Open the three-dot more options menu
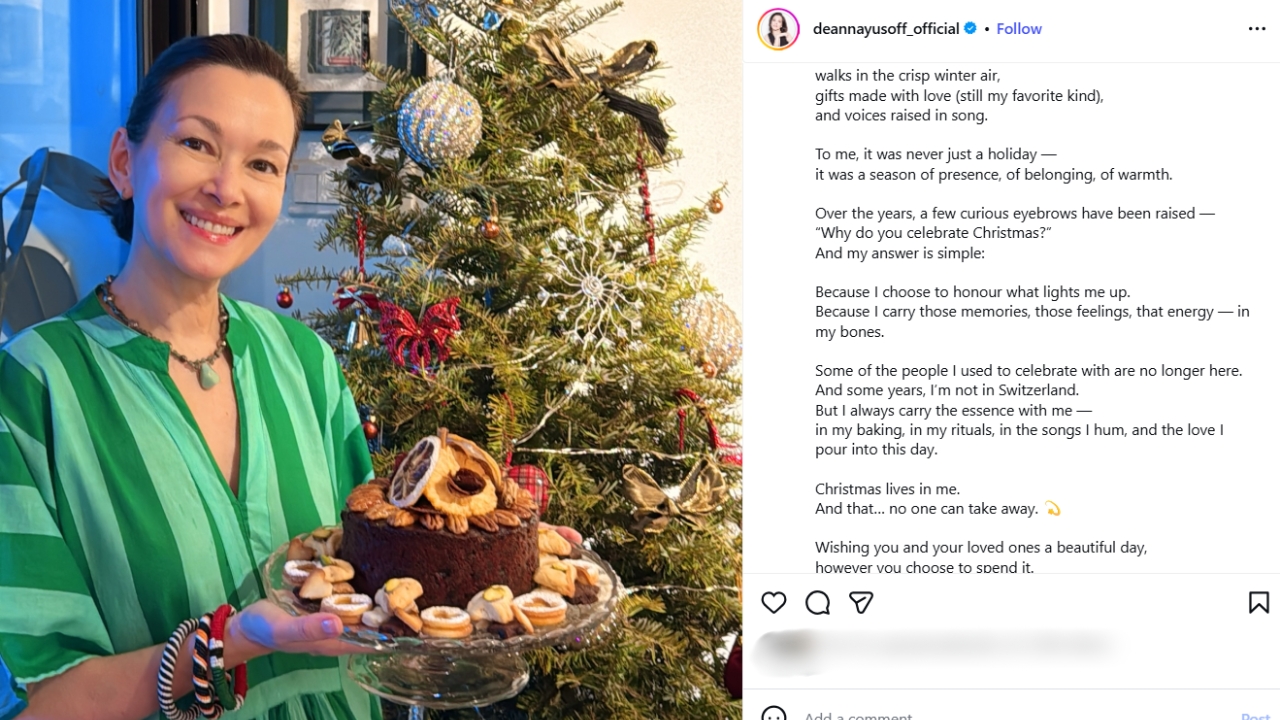This screenshot has height=720, width=1280. (1257, 29)
